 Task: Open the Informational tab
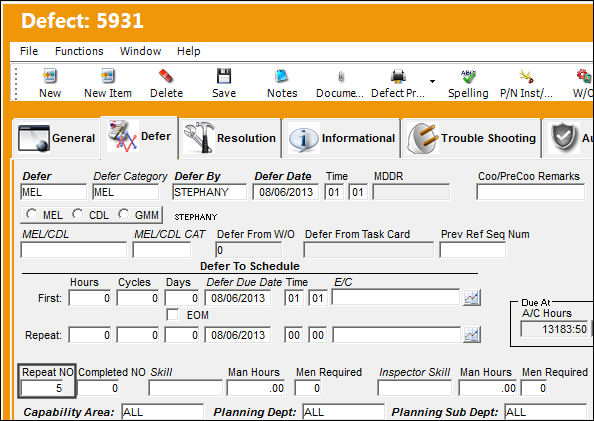tap(341, 138)
